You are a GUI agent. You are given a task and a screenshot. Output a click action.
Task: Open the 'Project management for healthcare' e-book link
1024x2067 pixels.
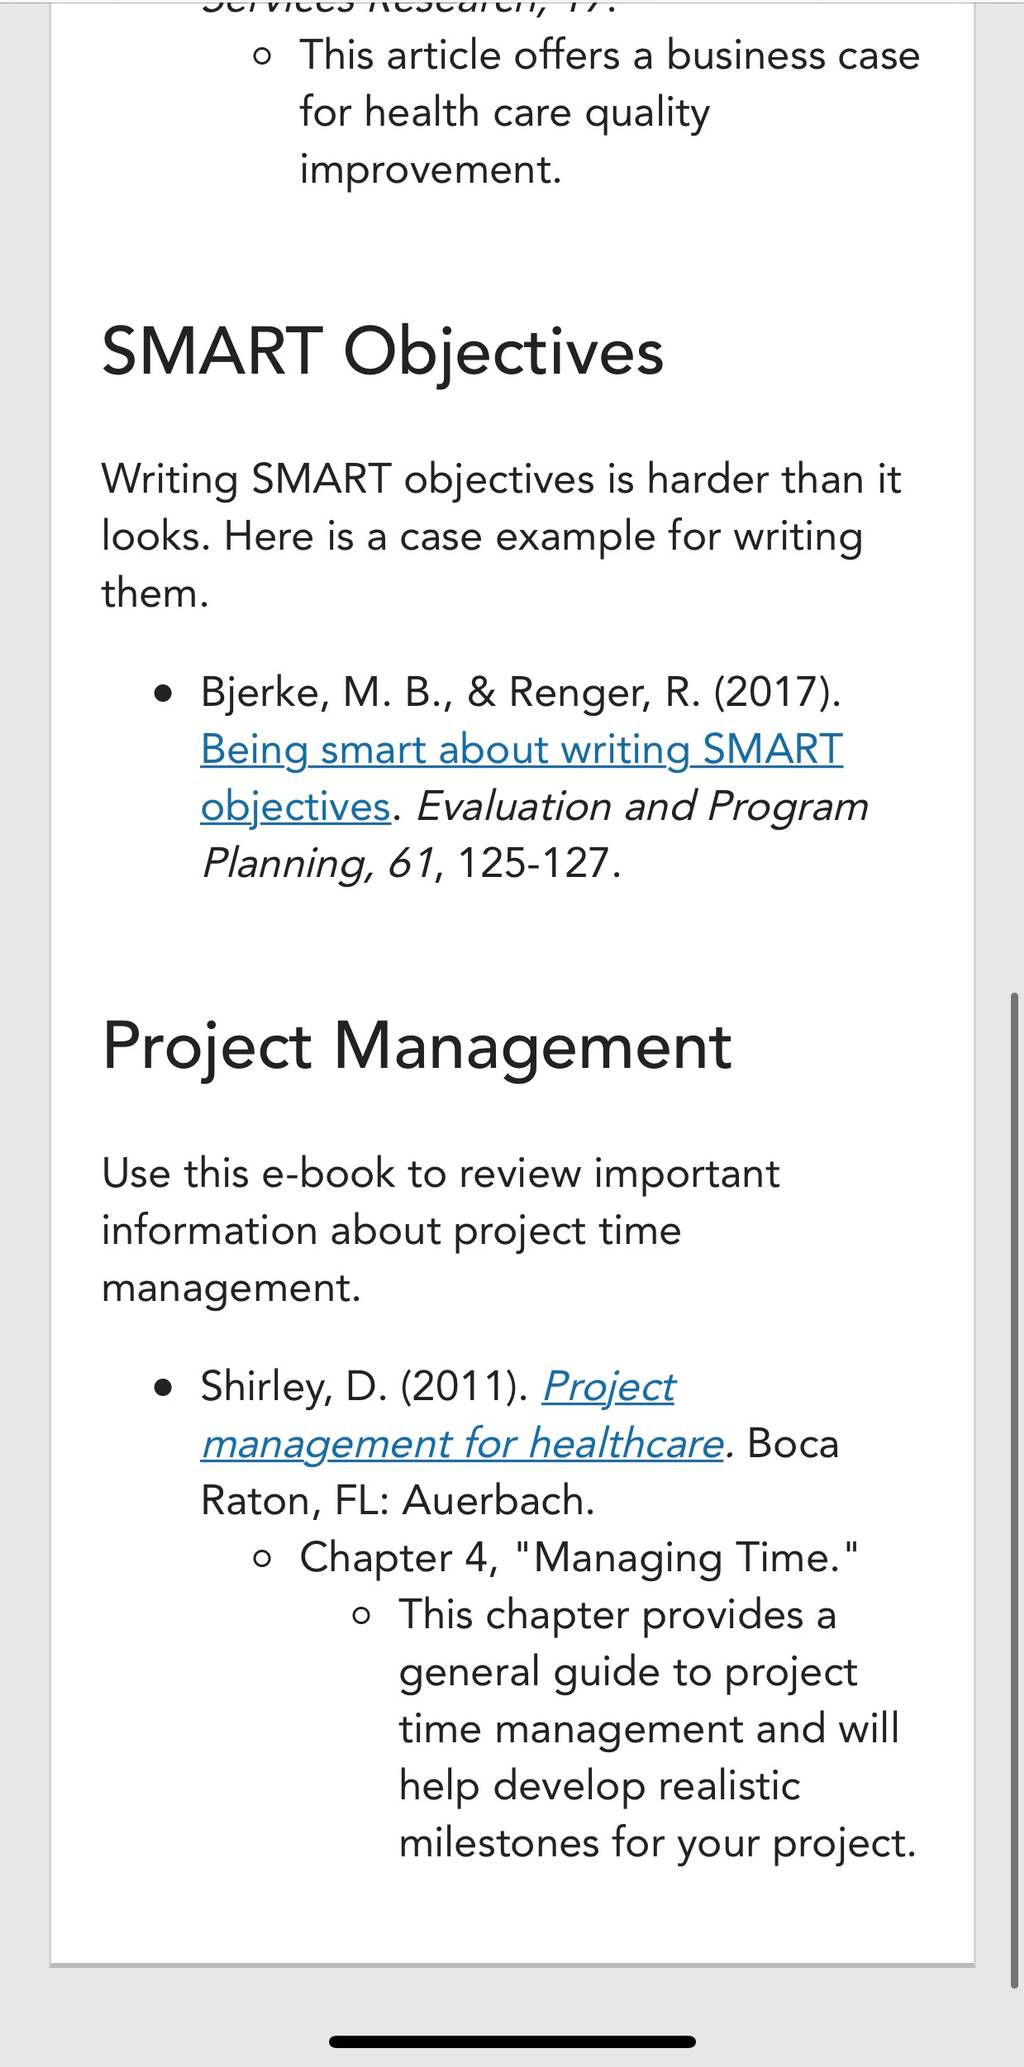461,1414
